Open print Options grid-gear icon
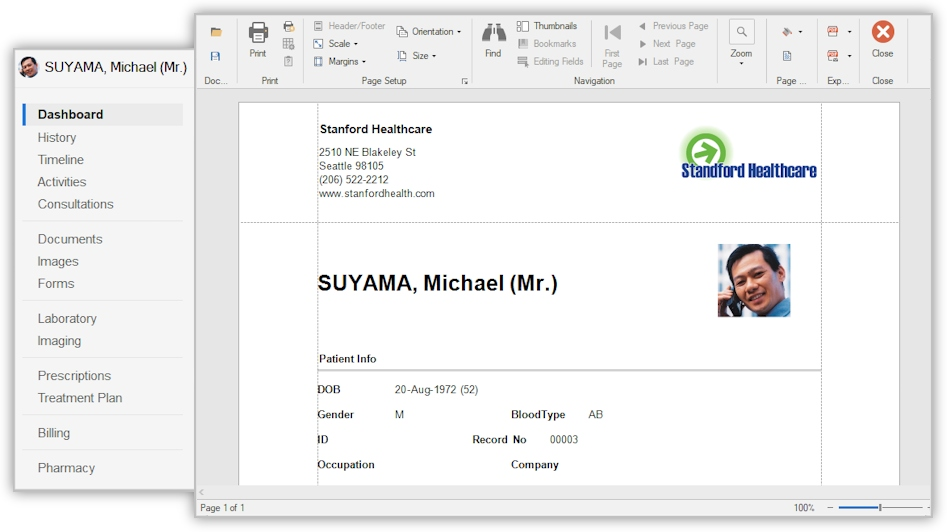This screenshot has width=947, height=532. [x=289, y=43]
